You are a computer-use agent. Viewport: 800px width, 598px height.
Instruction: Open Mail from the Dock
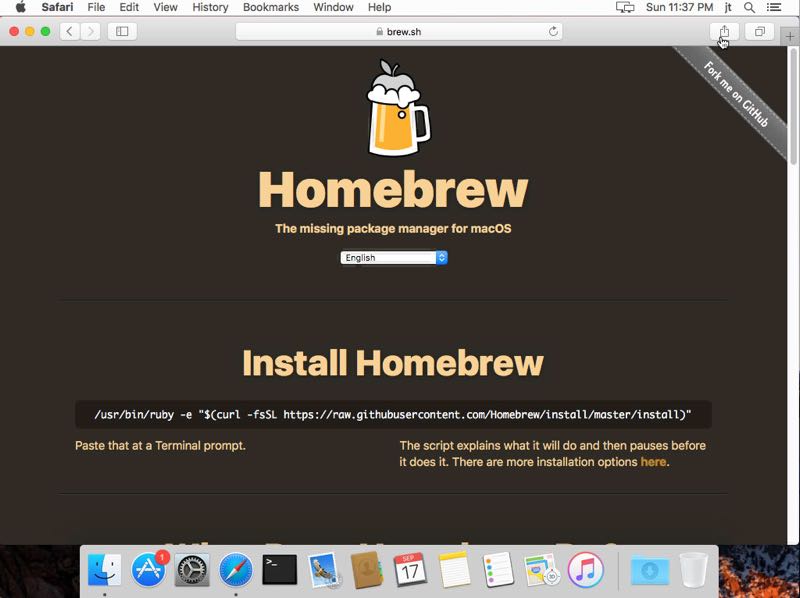[x=323, y=569]
